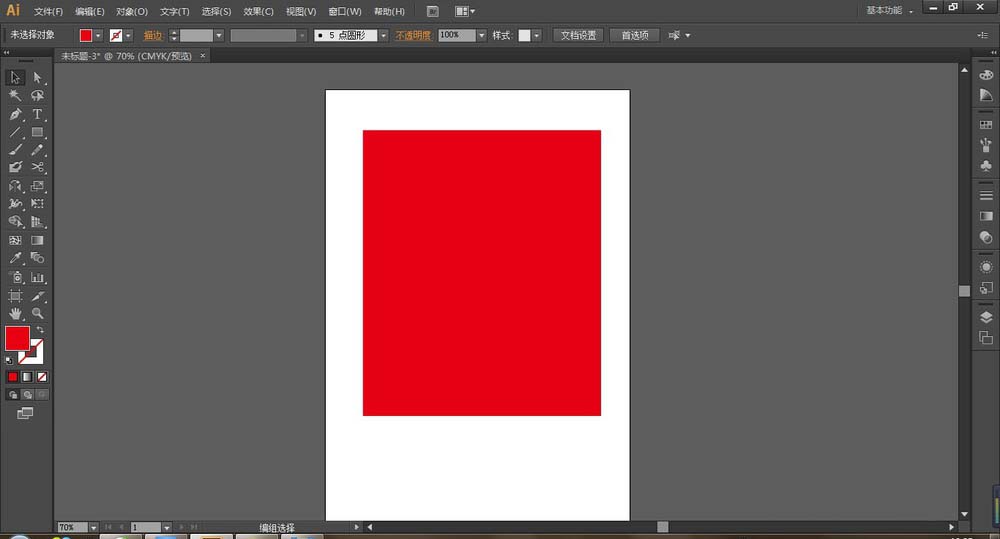
Task: Select the Line Segment tool
Action: pos(15,132)
